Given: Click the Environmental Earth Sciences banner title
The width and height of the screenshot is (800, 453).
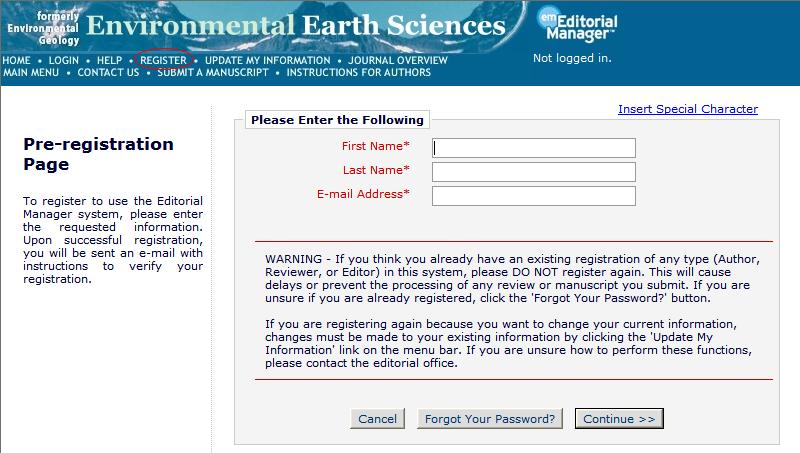Looking at the screenshot, I should (x=295, y=25).
